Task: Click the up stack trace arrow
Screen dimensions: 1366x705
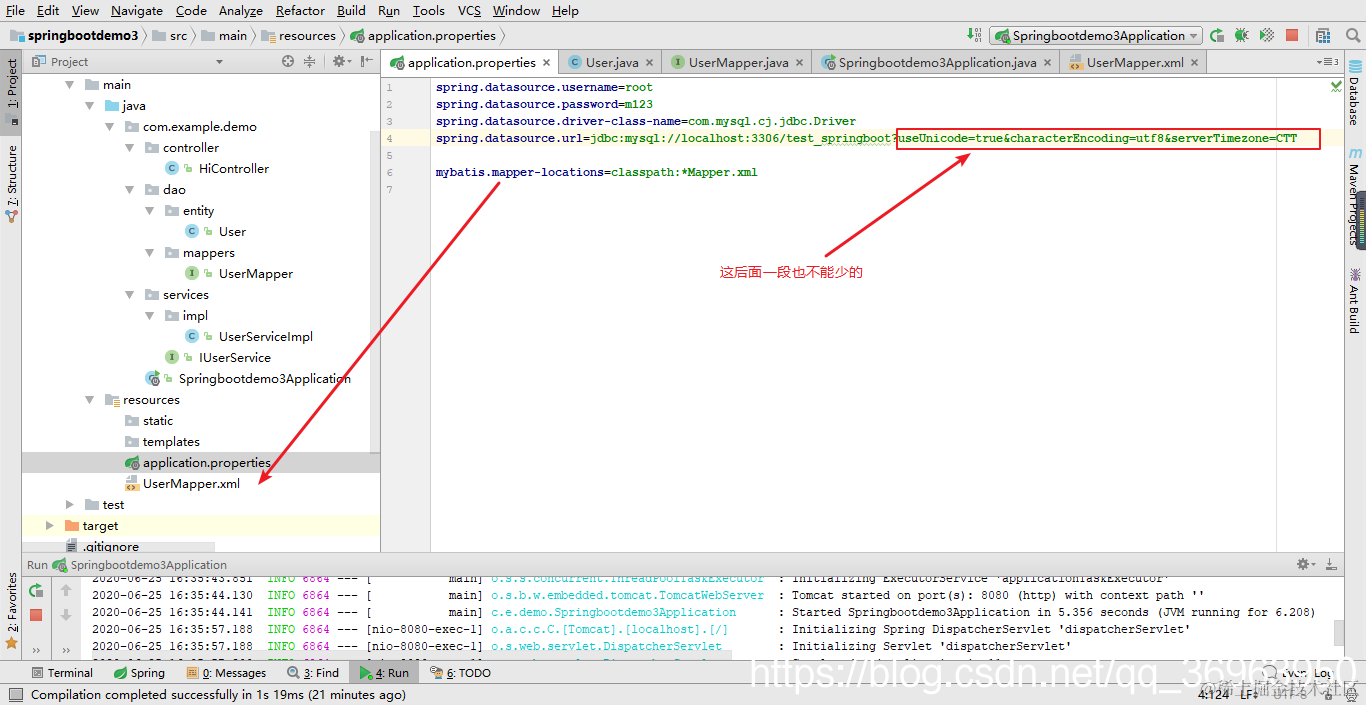Action: point(66,590)
